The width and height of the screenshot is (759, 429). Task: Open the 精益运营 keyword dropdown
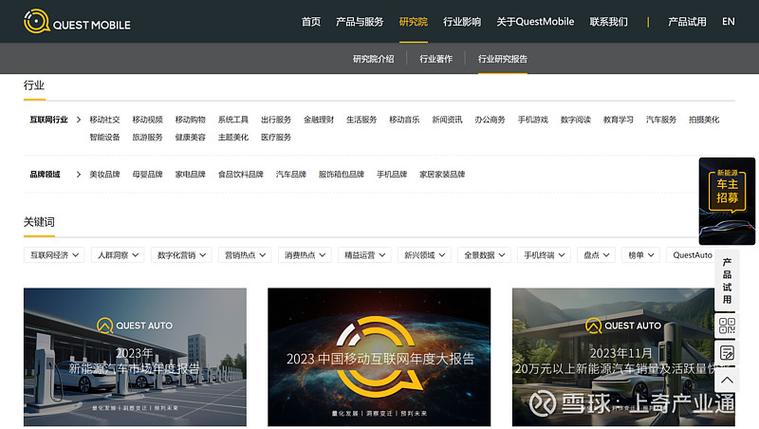(364, 255)
